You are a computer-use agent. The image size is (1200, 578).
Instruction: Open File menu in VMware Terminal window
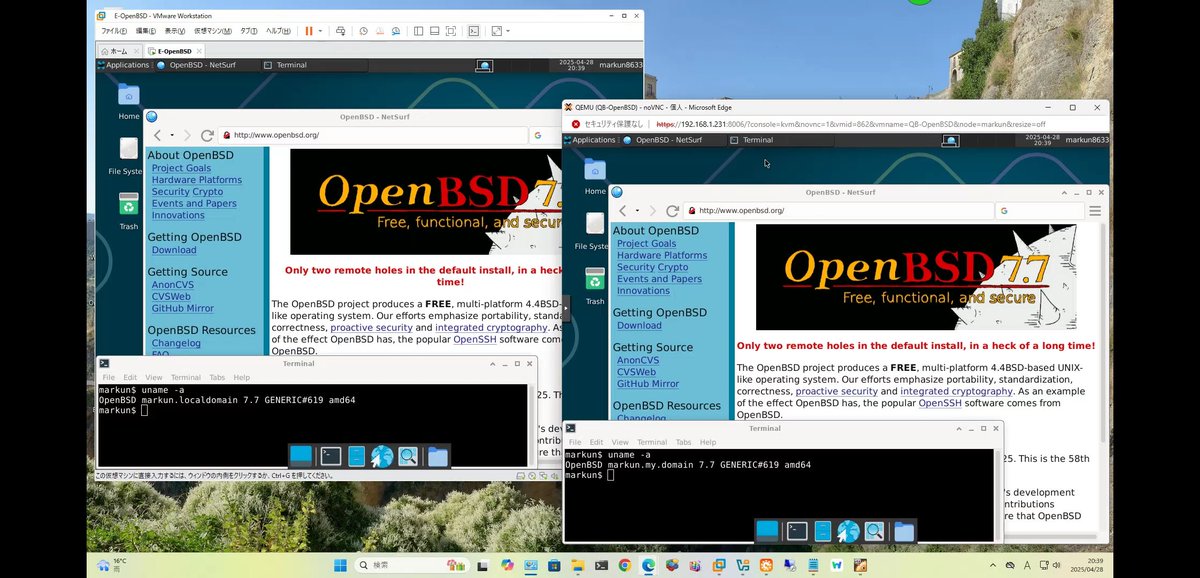click(109, 378)
